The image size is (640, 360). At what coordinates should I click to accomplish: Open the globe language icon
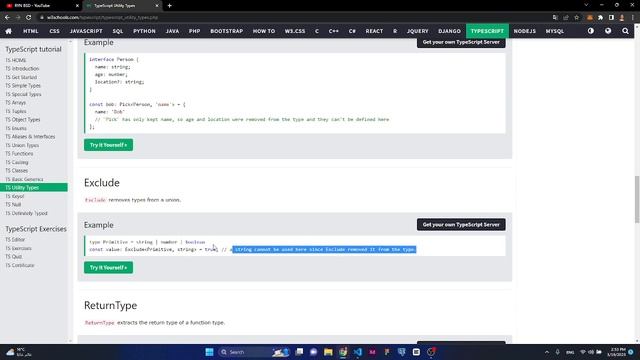coord(608,31)
